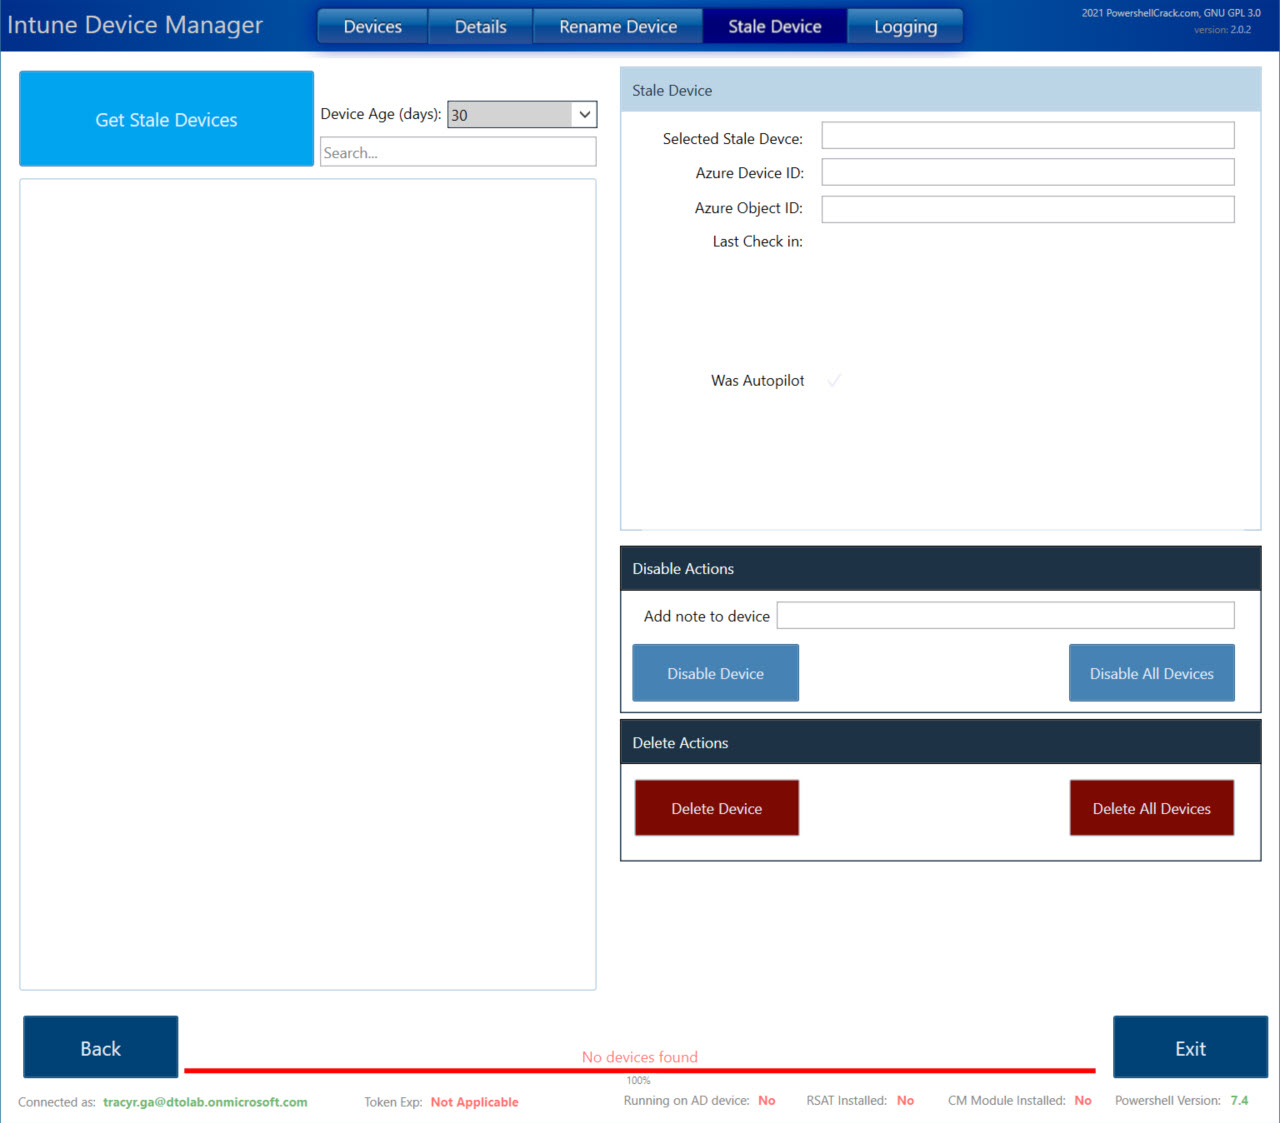Open the Device Age days dropdown

(522, 114)
